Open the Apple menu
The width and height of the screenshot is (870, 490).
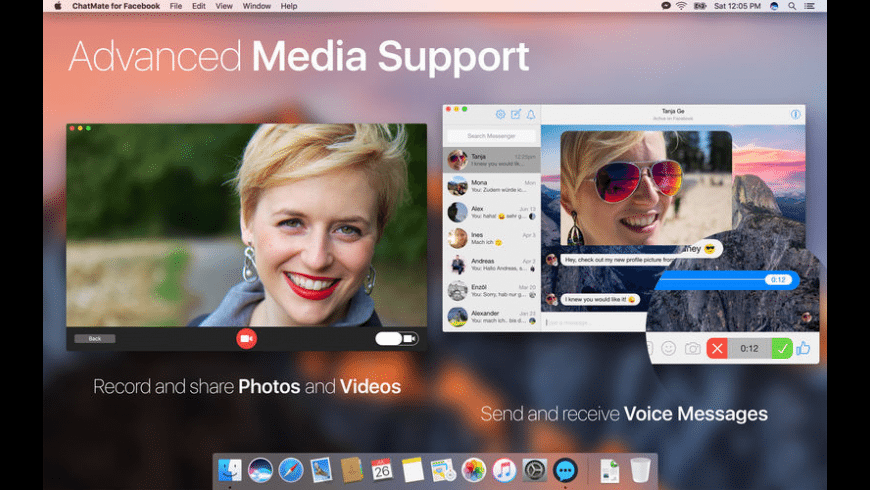pyautogui.click(x=58, y=6)
